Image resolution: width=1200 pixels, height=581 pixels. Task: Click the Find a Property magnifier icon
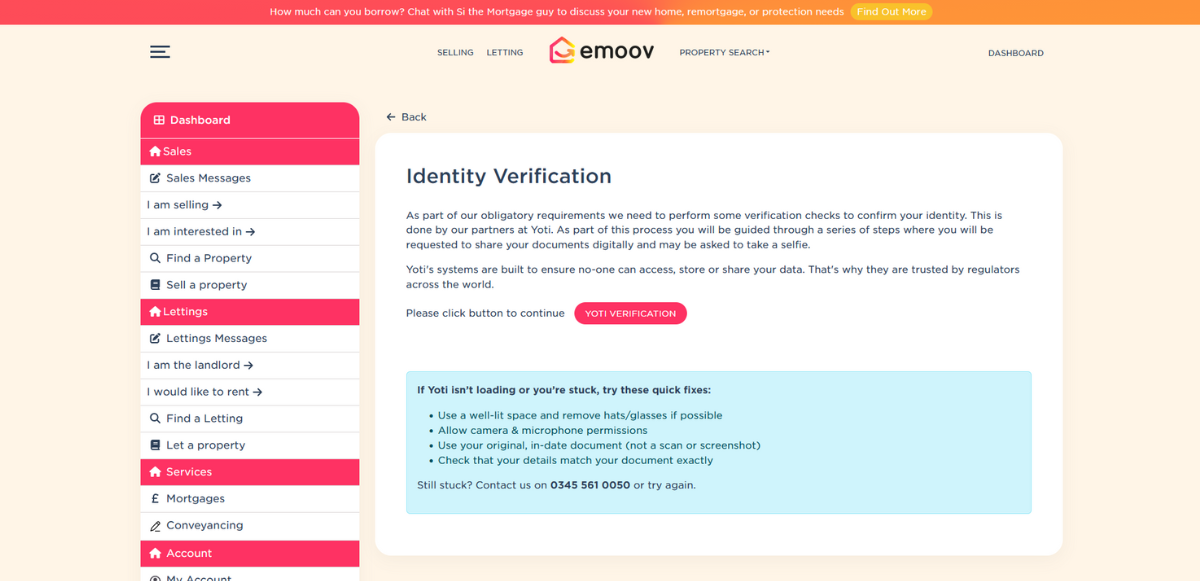[155, 258]
